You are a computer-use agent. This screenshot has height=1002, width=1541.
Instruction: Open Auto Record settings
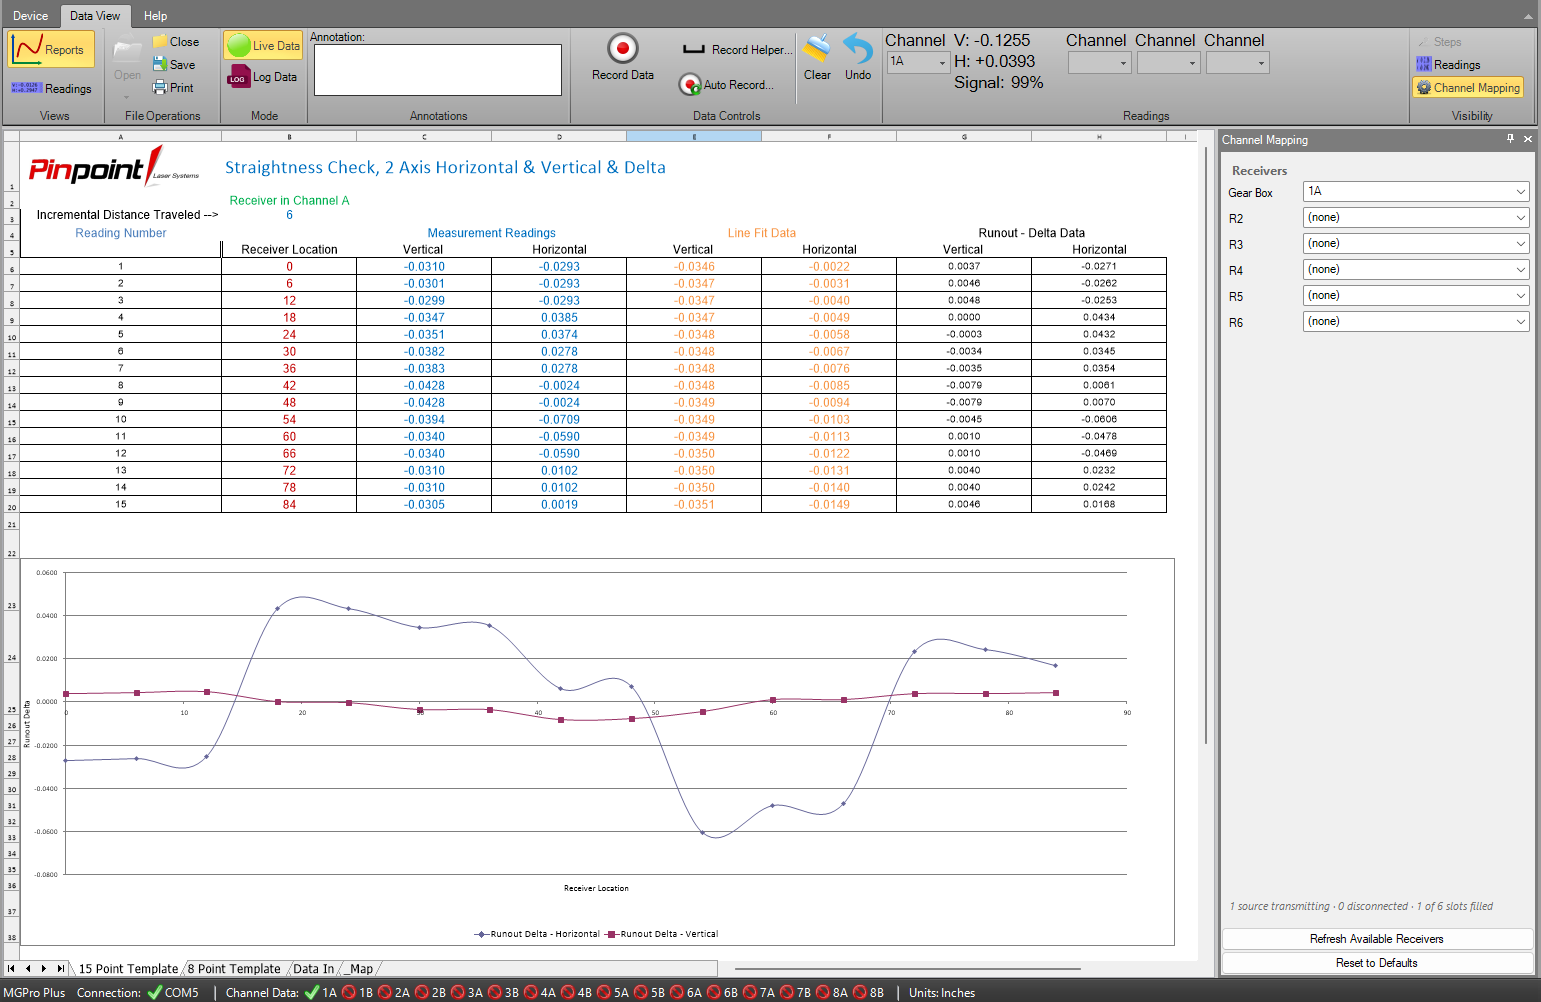pos(727,85)
